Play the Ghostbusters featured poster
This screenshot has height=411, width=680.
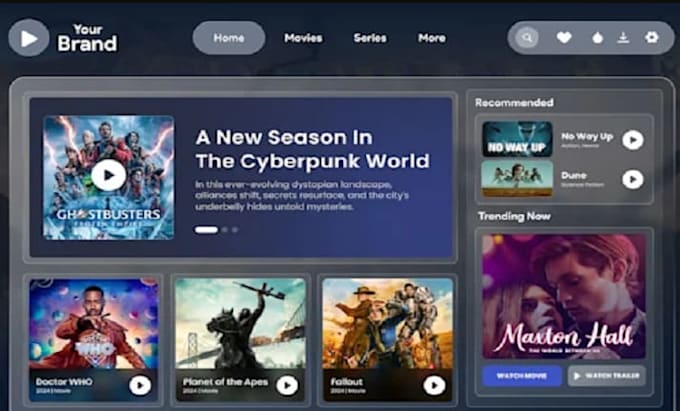(108, 175)
